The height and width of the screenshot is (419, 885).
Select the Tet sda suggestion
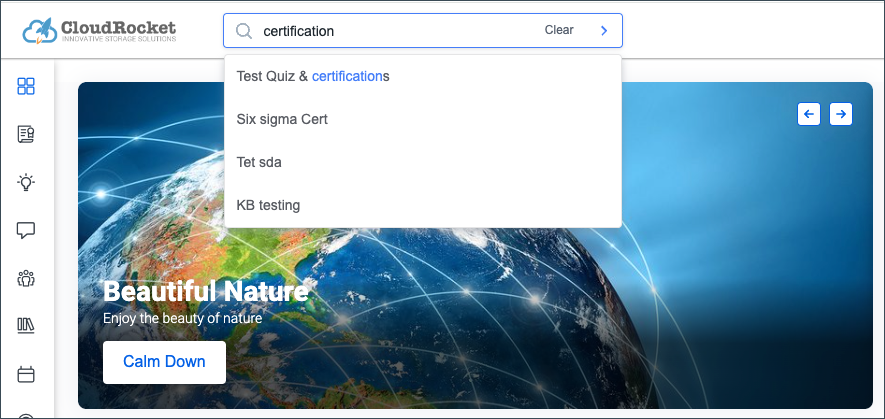pos(423,162)
